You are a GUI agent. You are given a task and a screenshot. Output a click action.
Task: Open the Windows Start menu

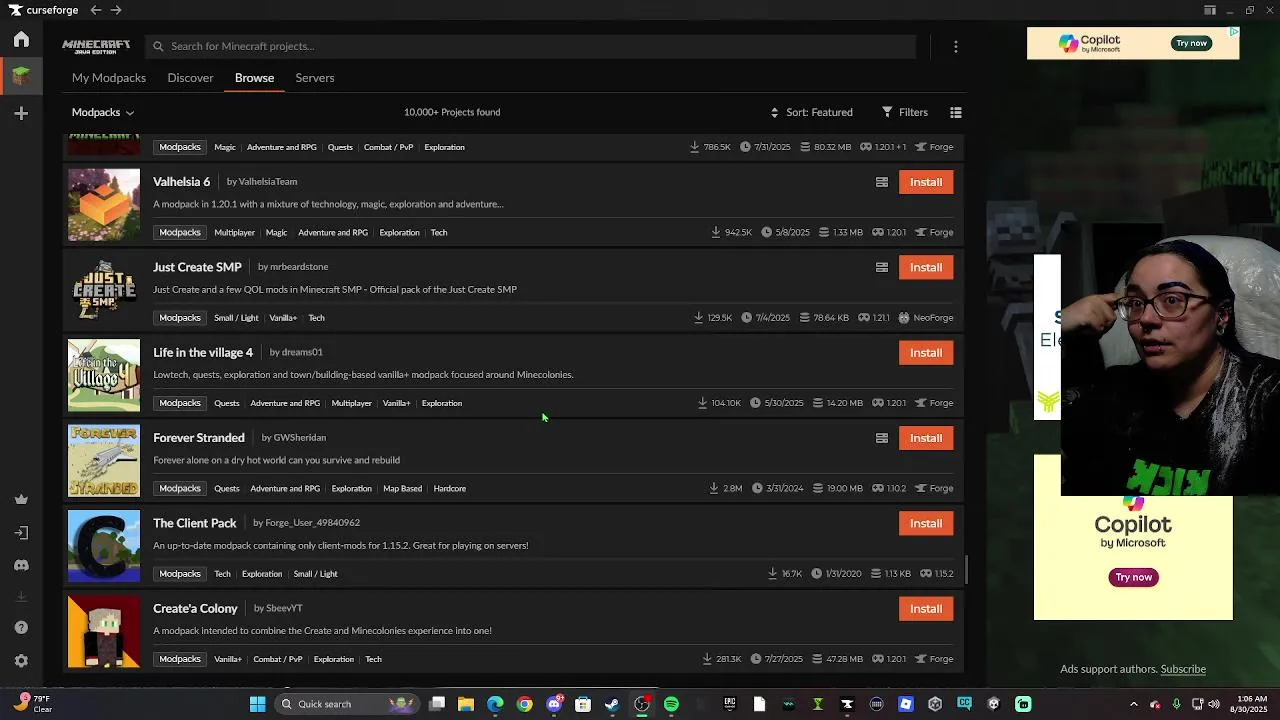coord(257,704)
